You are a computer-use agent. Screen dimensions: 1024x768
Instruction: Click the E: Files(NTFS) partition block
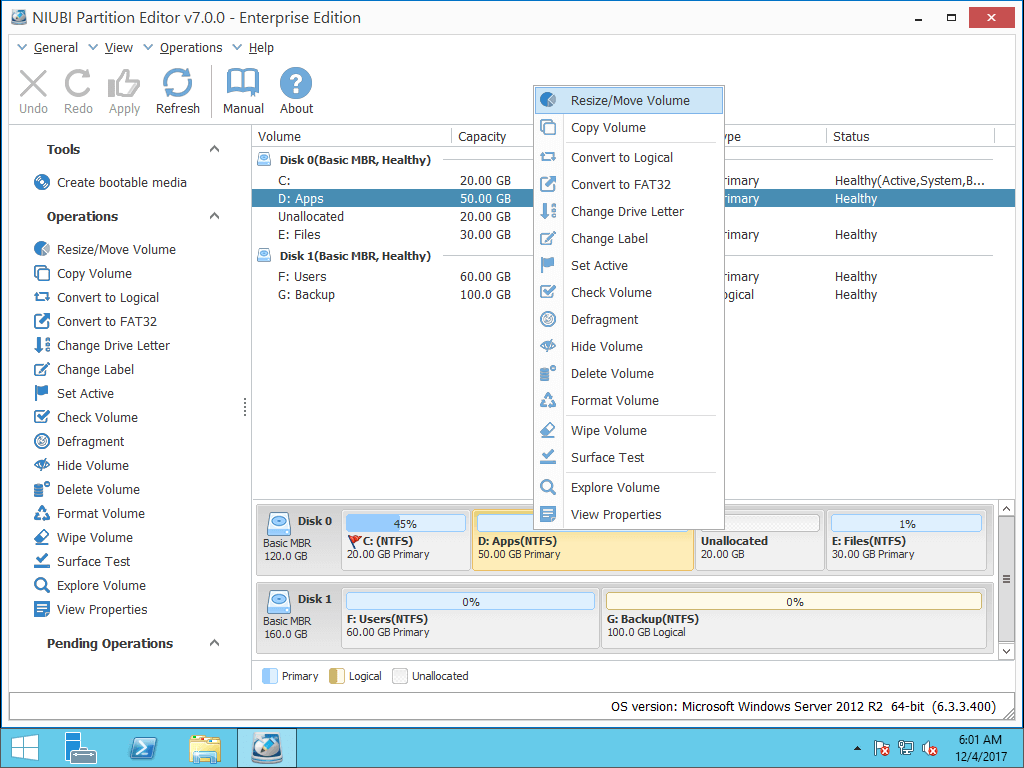906,540
